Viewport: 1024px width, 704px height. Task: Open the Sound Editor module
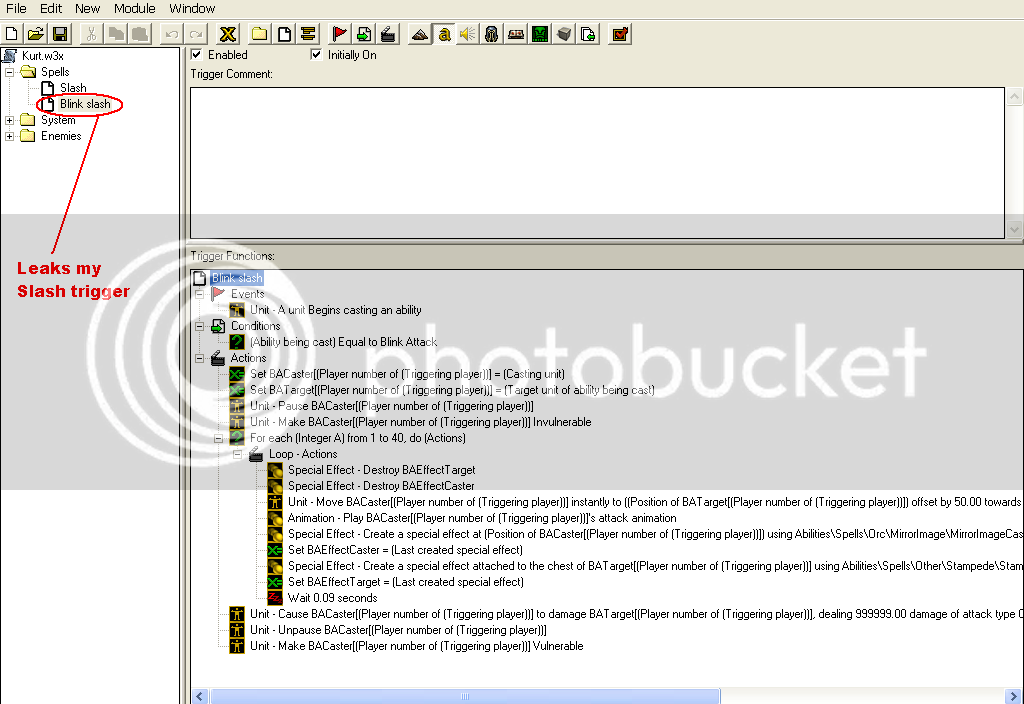(468, 34)
